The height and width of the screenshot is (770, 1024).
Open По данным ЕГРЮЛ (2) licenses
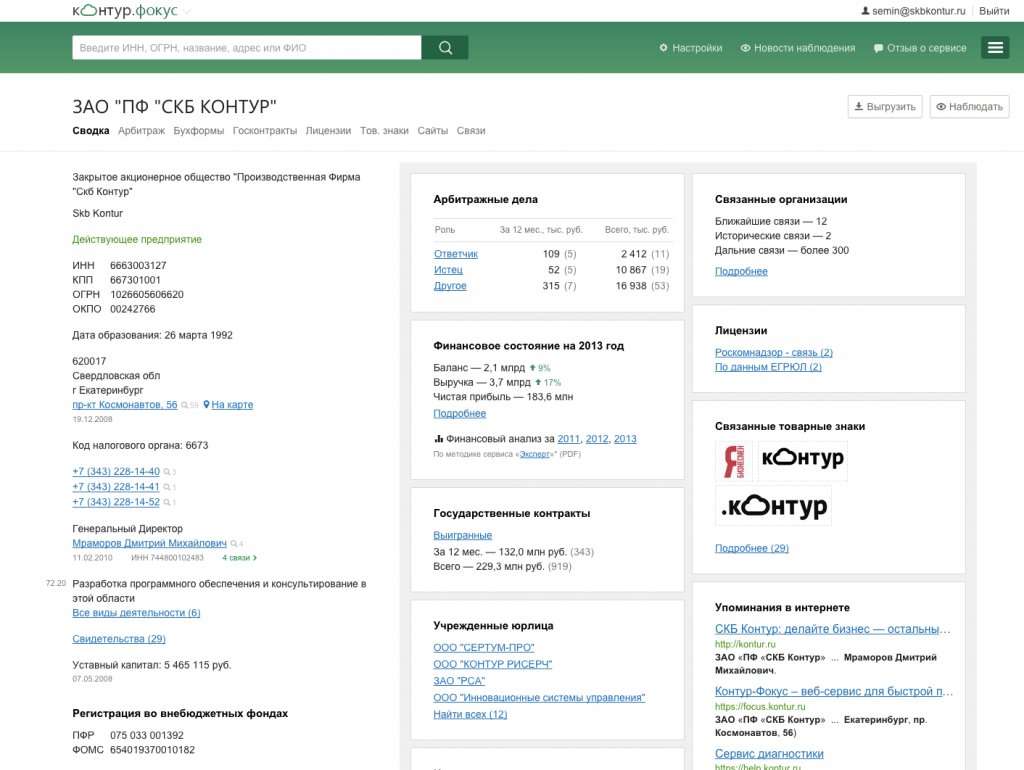pyautogui.click(x=768, y=367)
